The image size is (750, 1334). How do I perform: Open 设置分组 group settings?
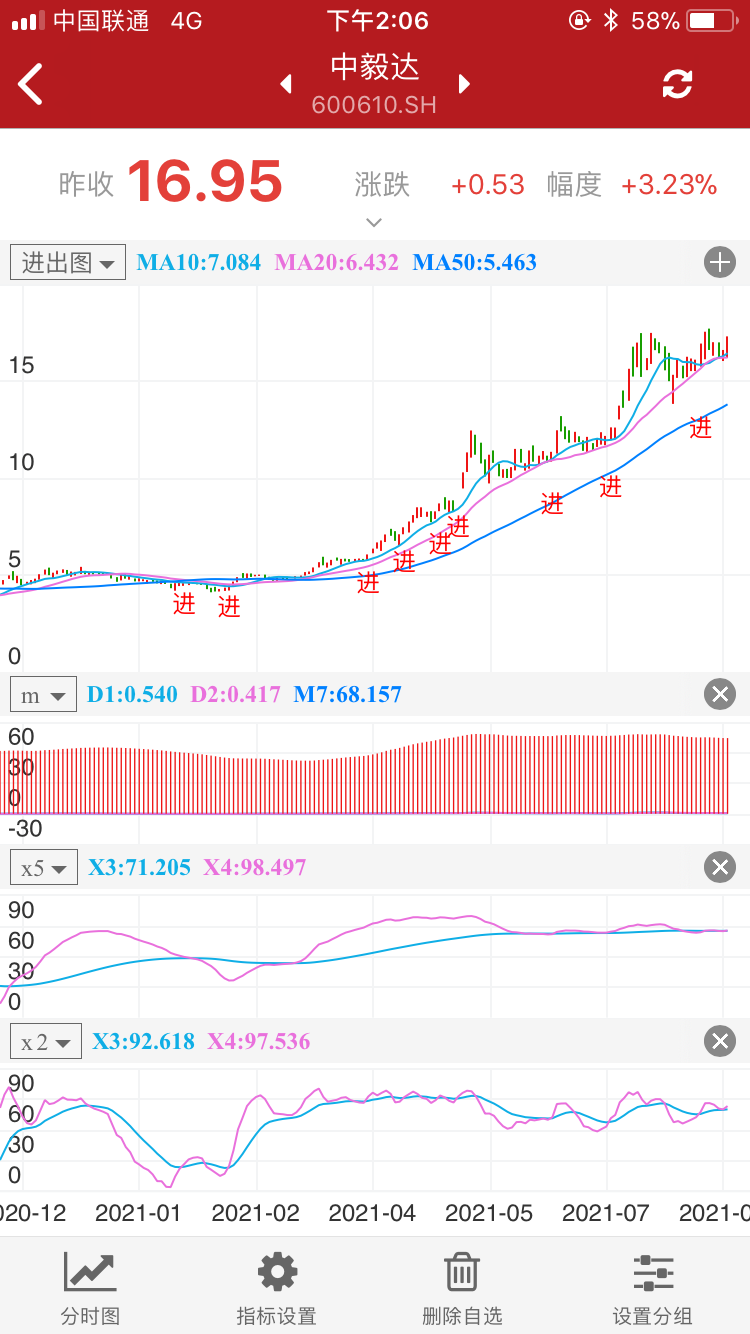tap(652, 1288)
